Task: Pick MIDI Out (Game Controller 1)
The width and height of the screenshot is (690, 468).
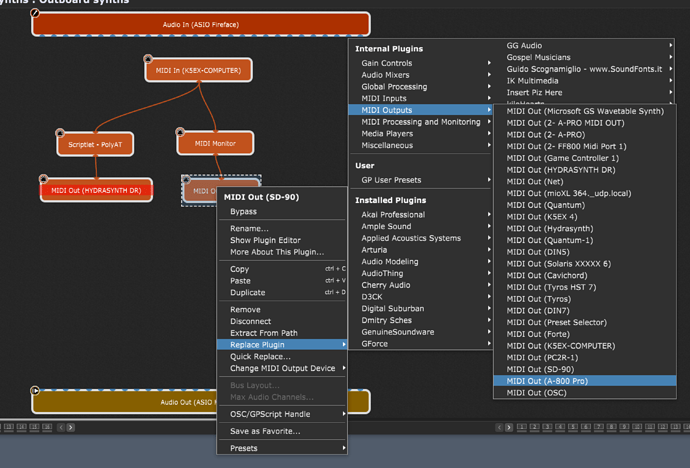Action: pos(585,158)
